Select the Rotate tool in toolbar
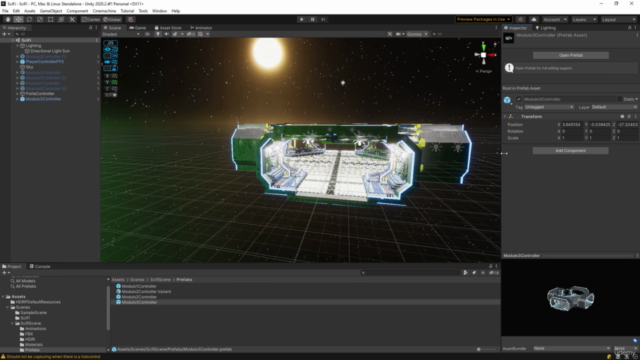Image resolution: width=640 pixels, height=360 pixels. pyautogui.click(x=29, y=19)
